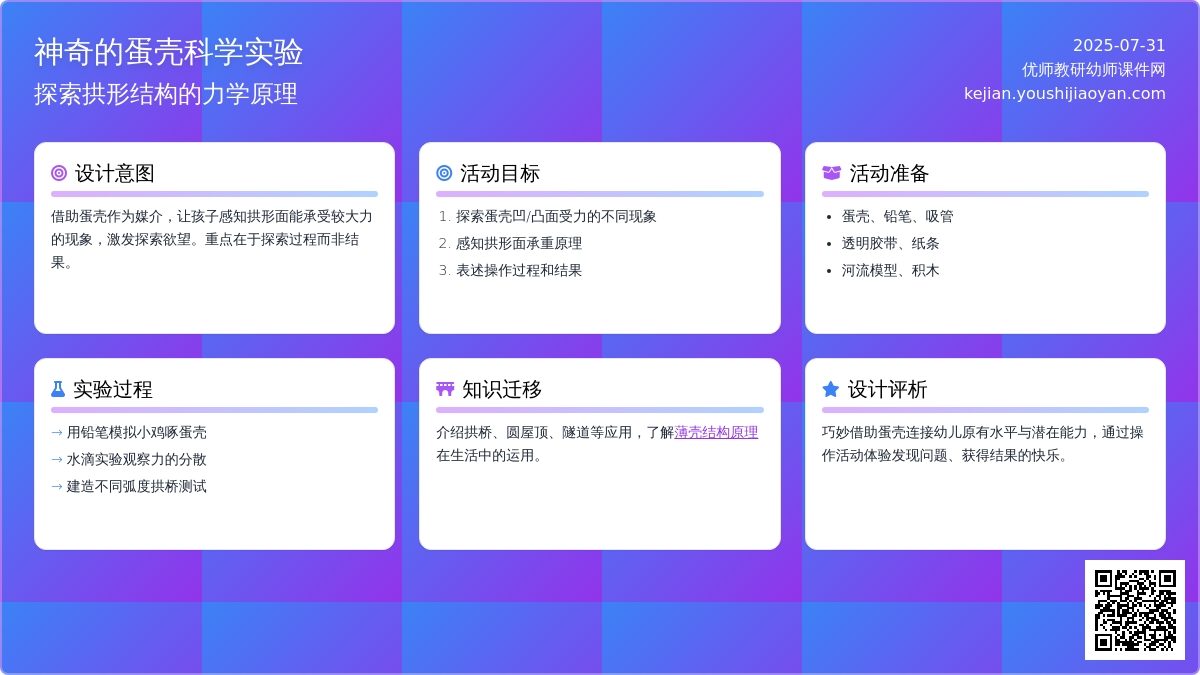This screenshot has height=675, width=1200.
Task: Click step 建造不同弧度拱桥测试
Action: [137, 486]
